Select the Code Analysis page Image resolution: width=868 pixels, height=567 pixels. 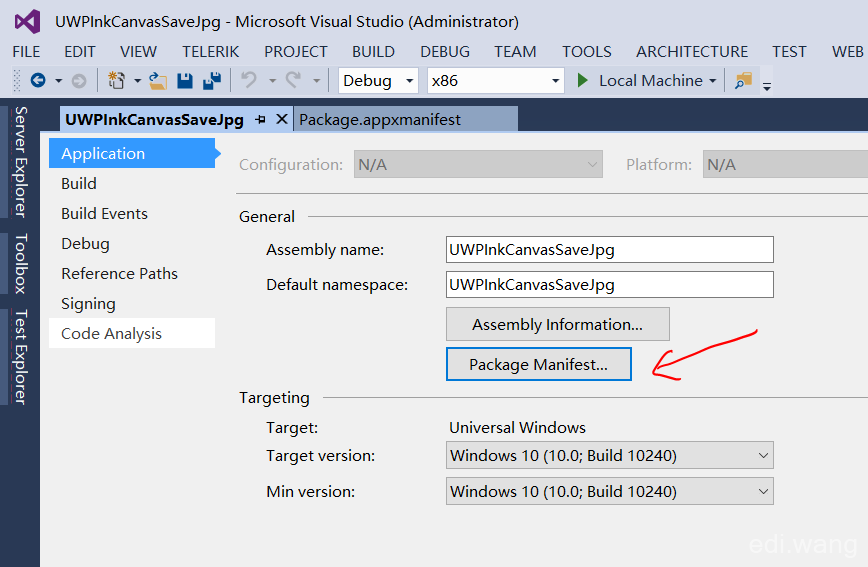click(x=132, y=333)
